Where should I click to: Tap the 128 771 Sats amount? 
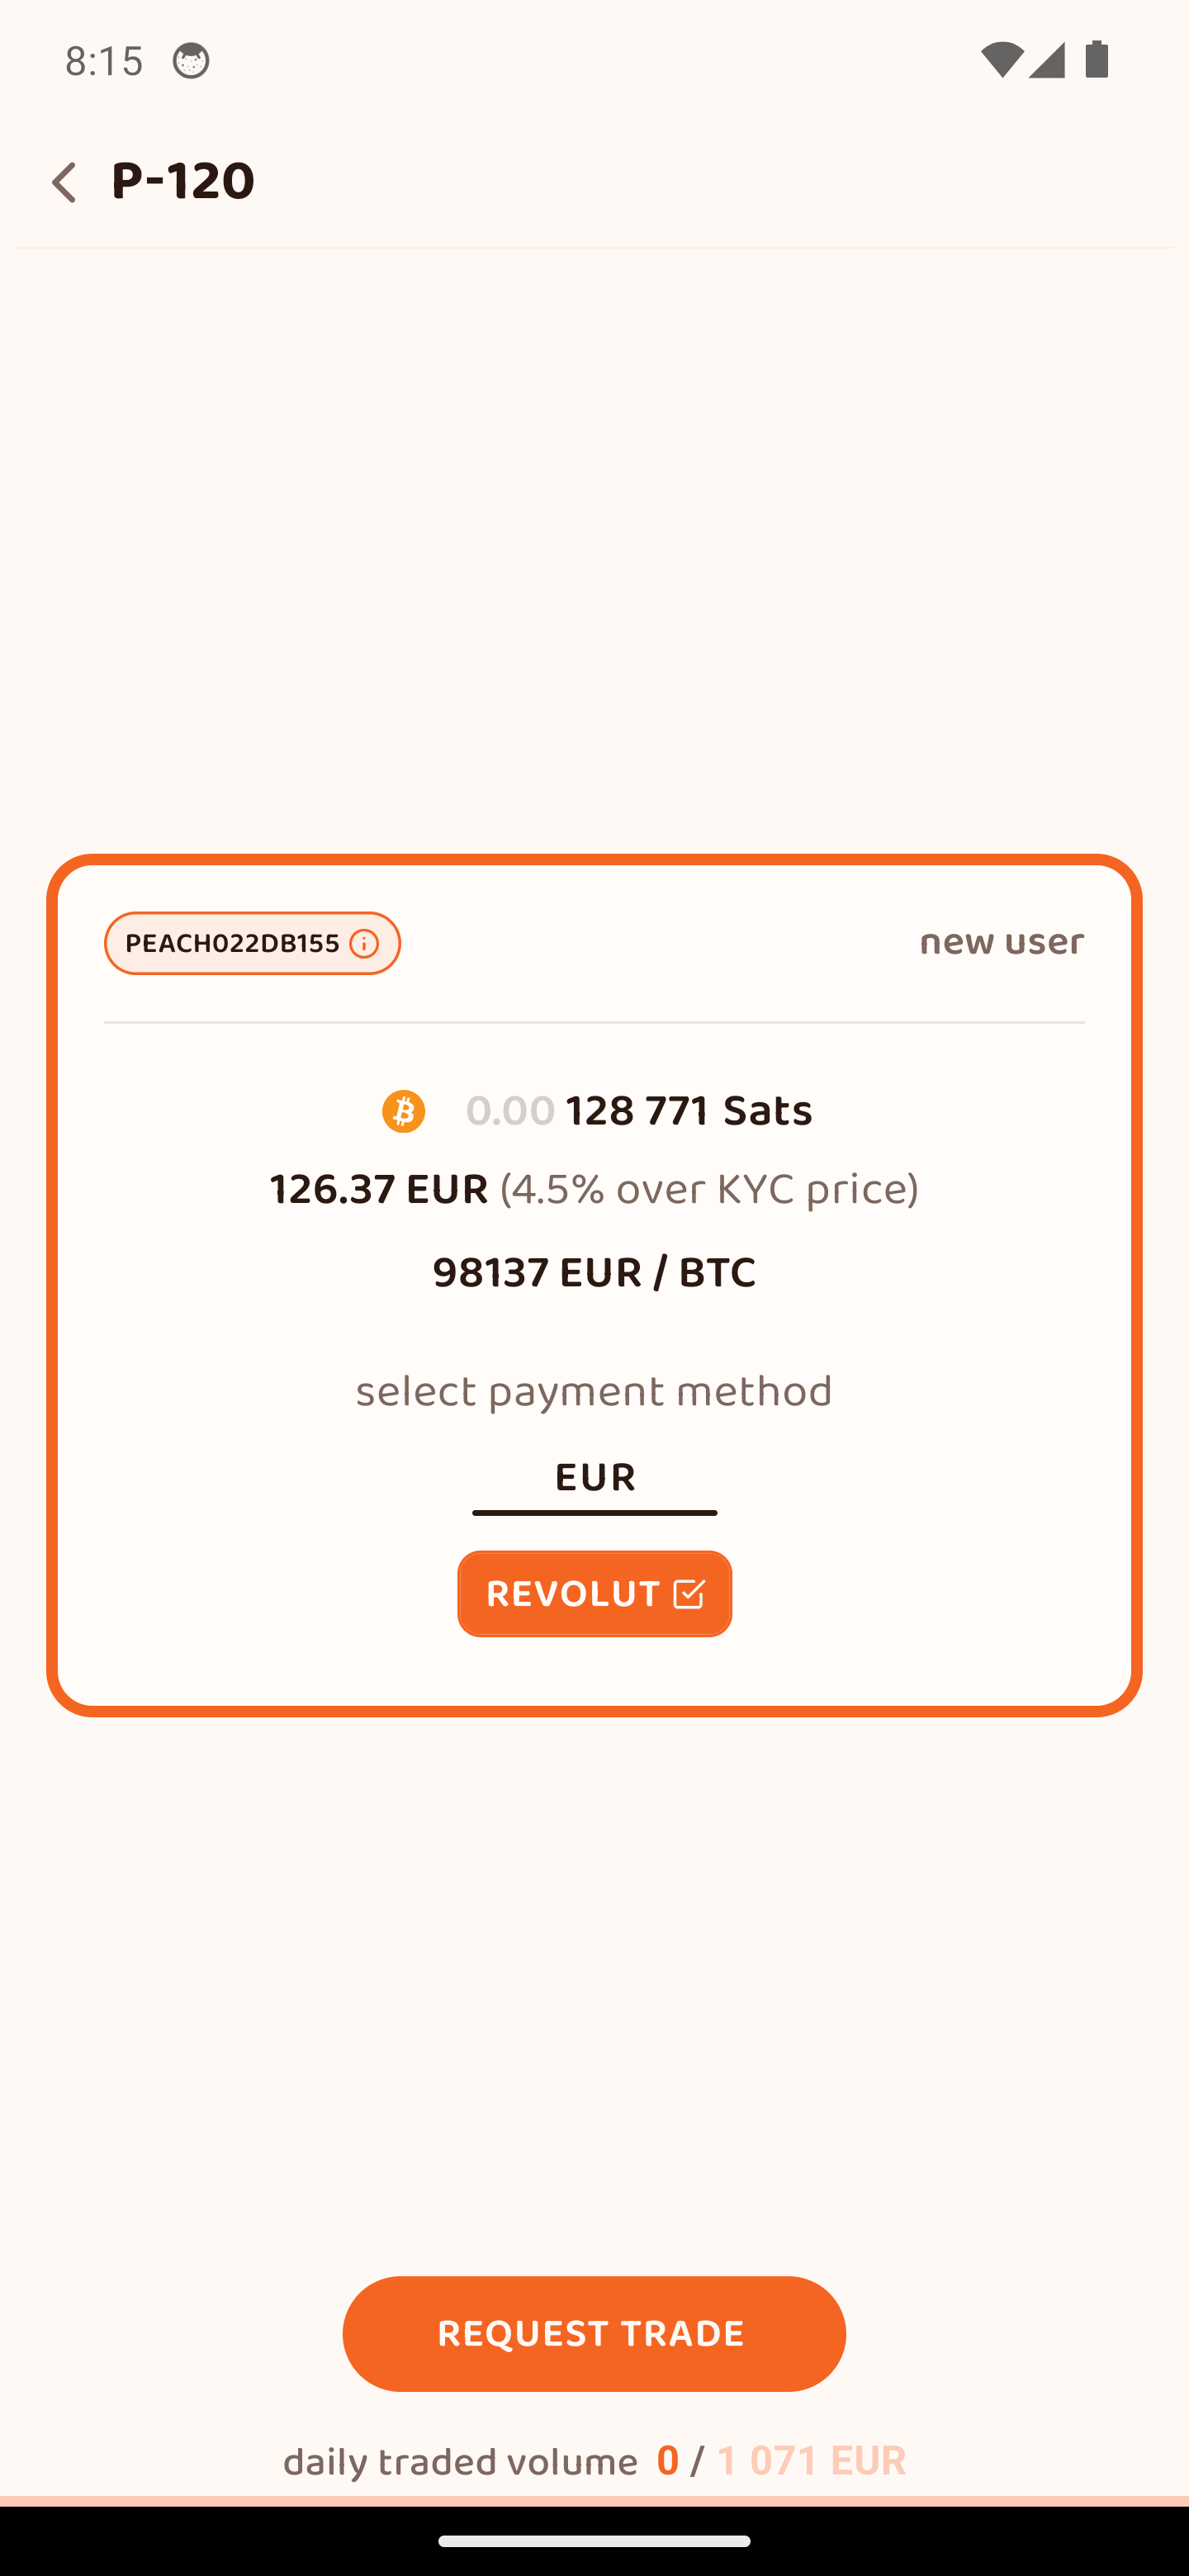tap(688, 1111)
